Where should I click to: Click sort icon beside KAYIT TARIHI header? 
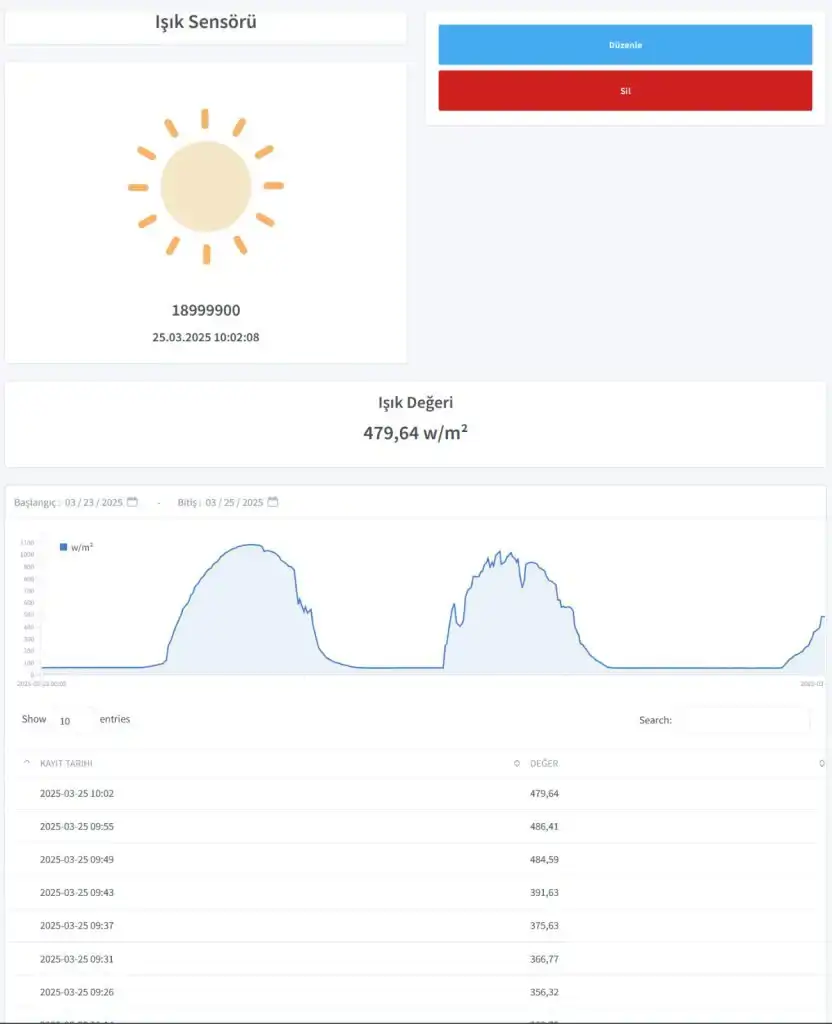[26, 763]
